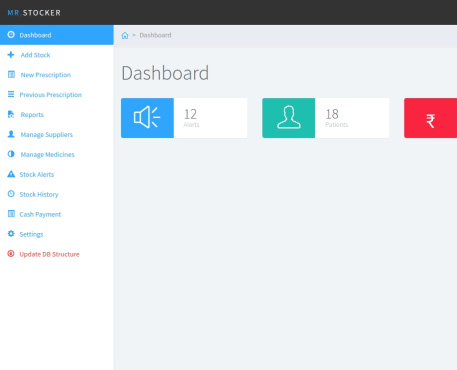
Task: View Stock Alerts page
Action: pos(57,174)
